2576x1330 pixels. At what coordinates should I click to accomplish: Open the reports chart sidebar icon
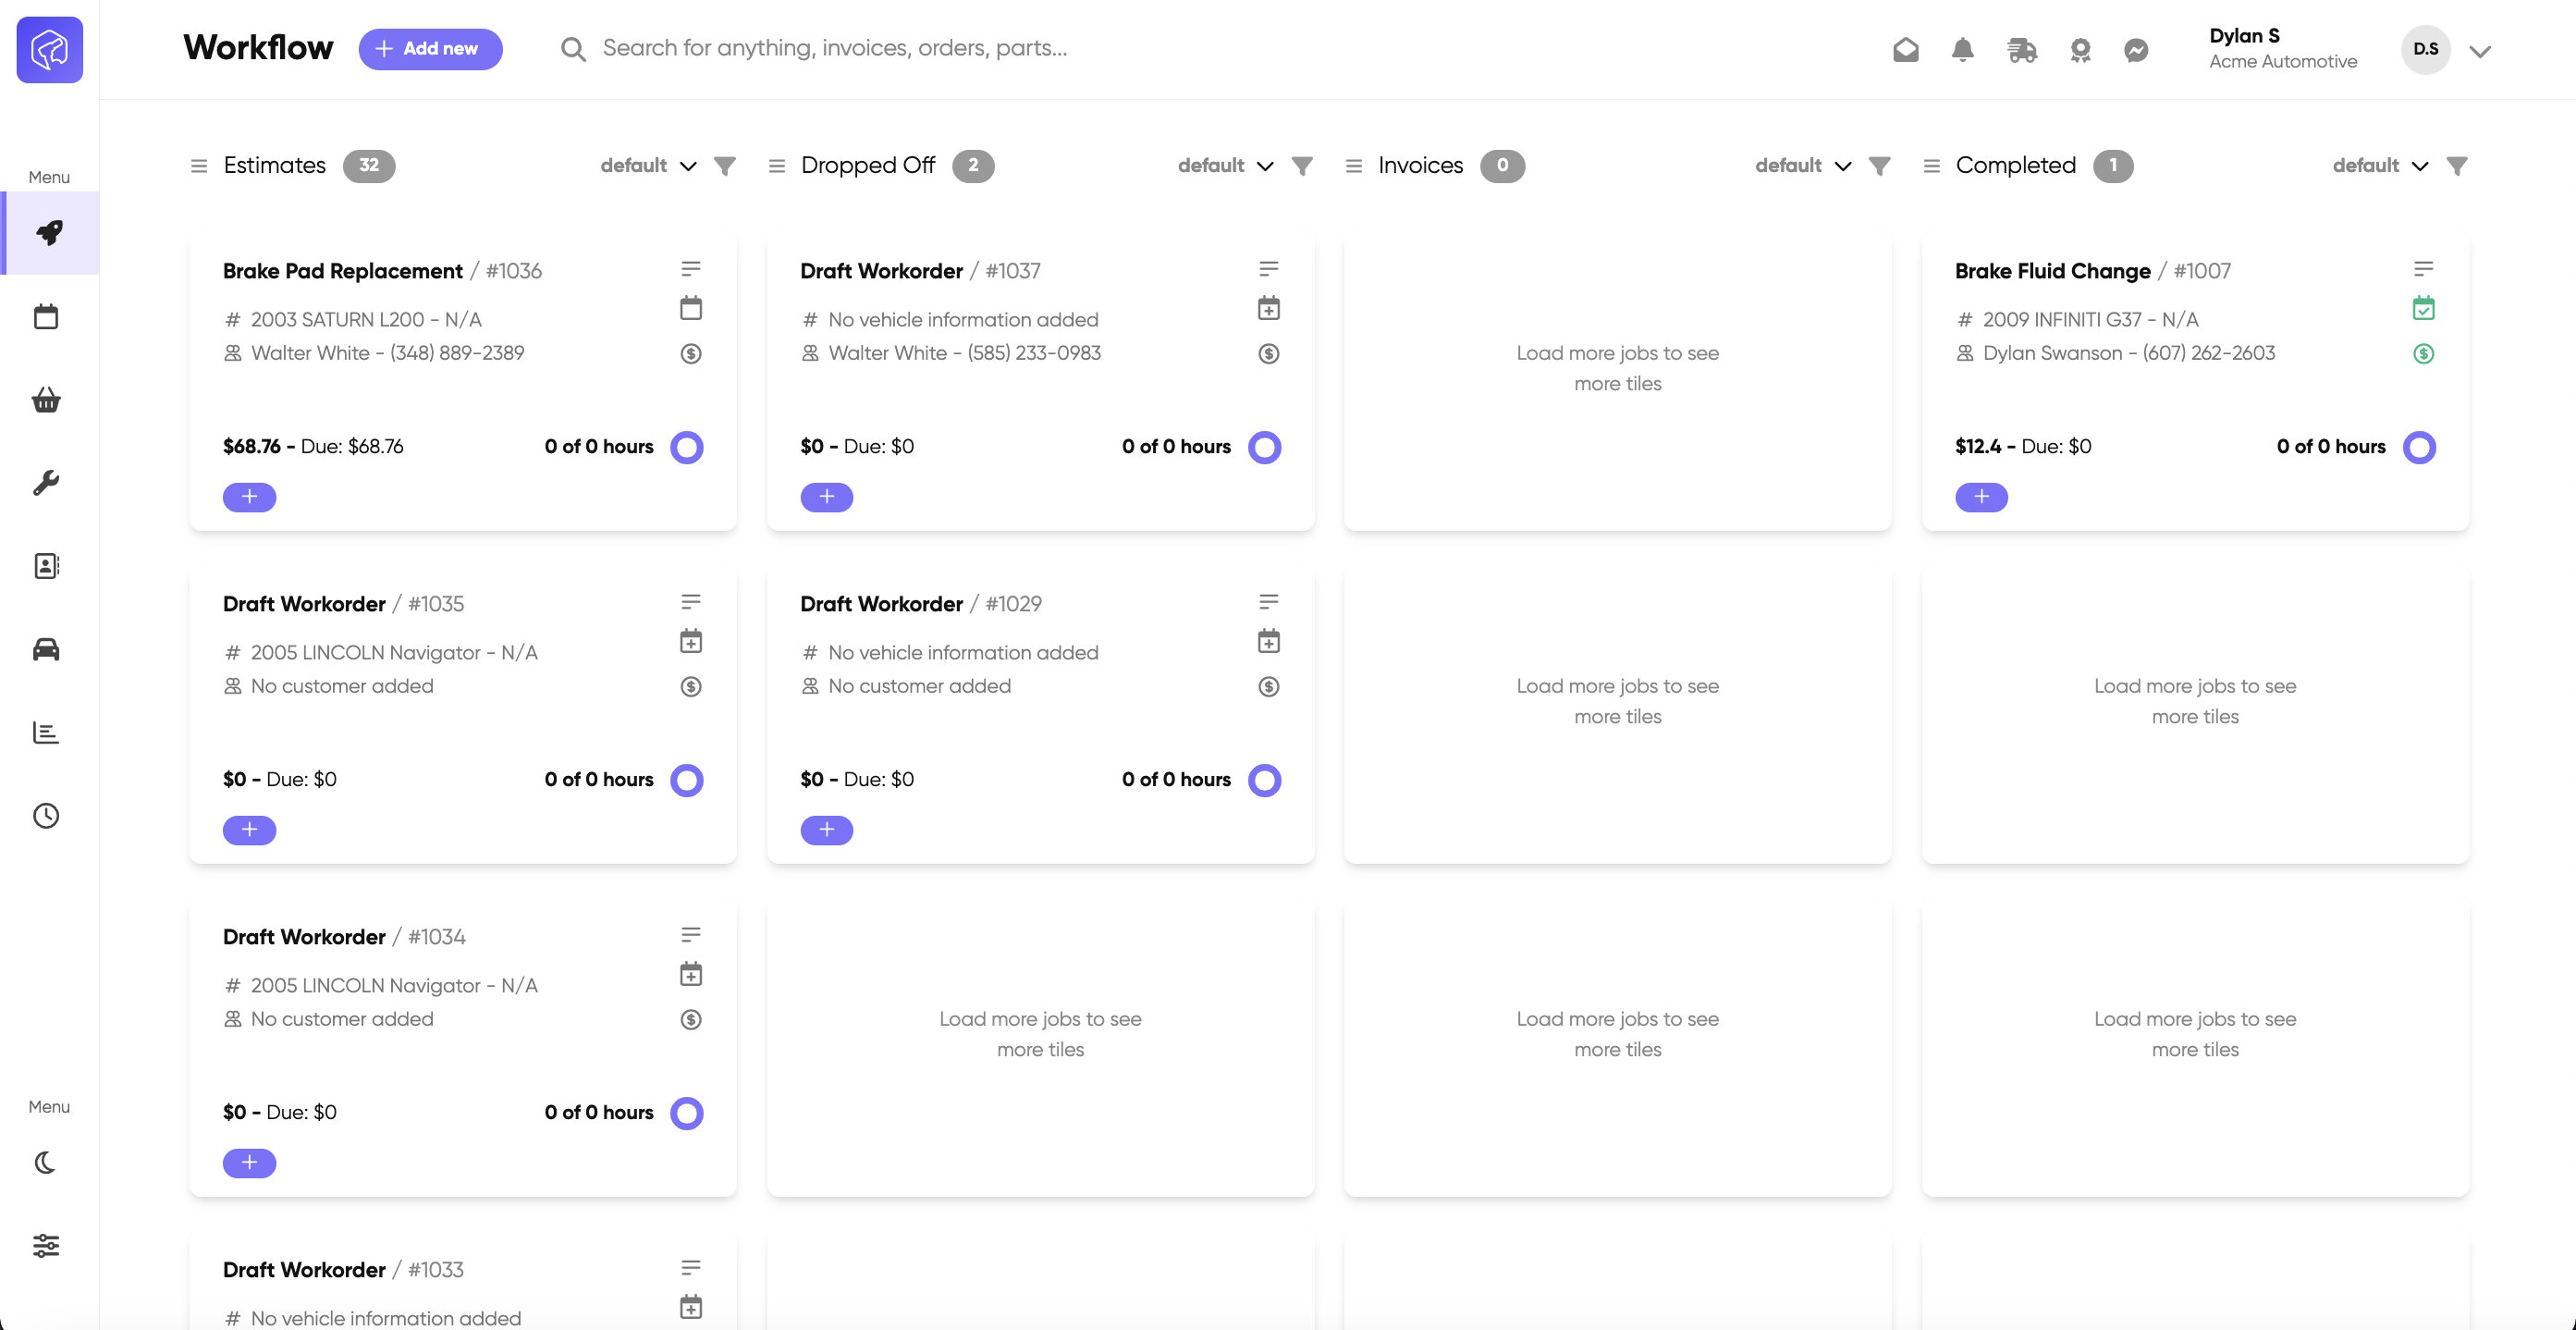pos(46,732)
